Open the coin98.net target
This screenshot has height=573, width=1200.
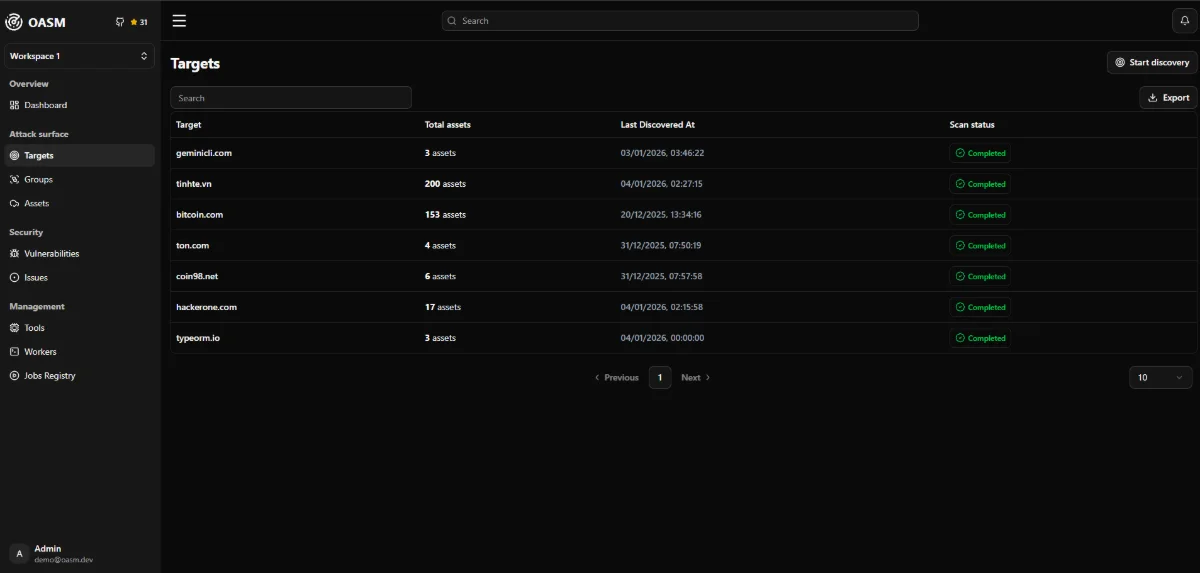197,276
